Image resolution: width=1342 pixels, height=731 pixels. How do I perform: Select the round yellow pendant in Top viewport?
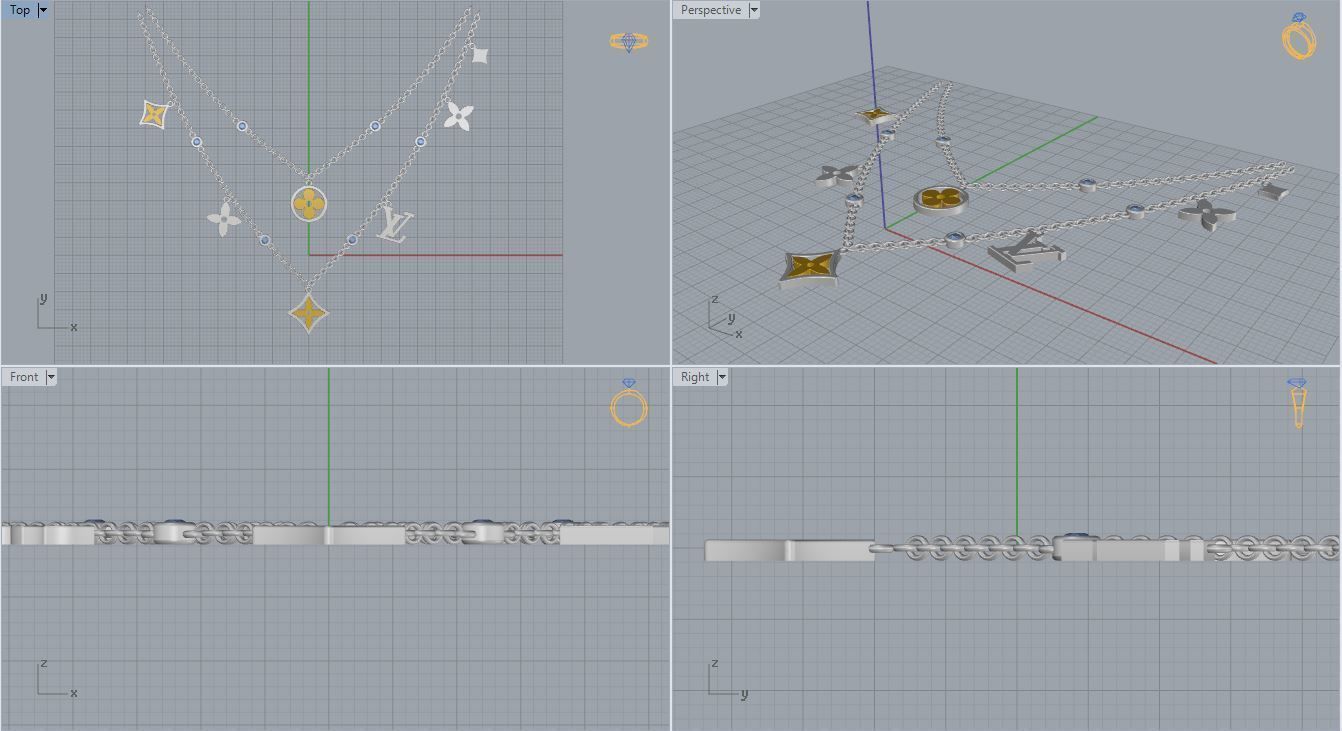pos(310,204)
